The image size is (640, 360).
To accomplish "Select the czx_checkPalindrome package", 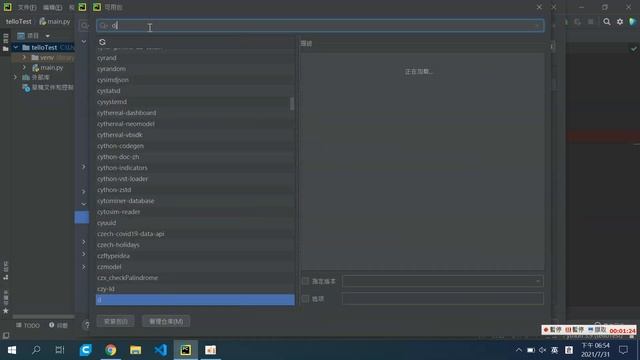I will click(195, 278).
